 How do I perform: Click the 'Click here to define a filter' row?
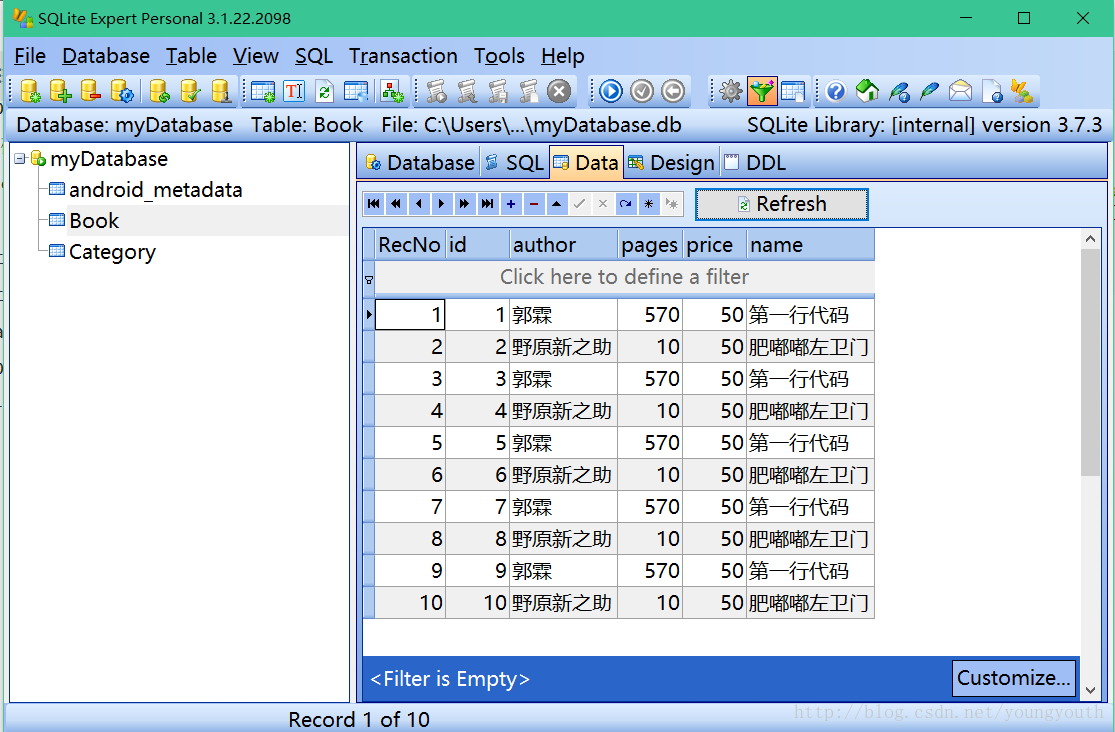tap(624, 277)
